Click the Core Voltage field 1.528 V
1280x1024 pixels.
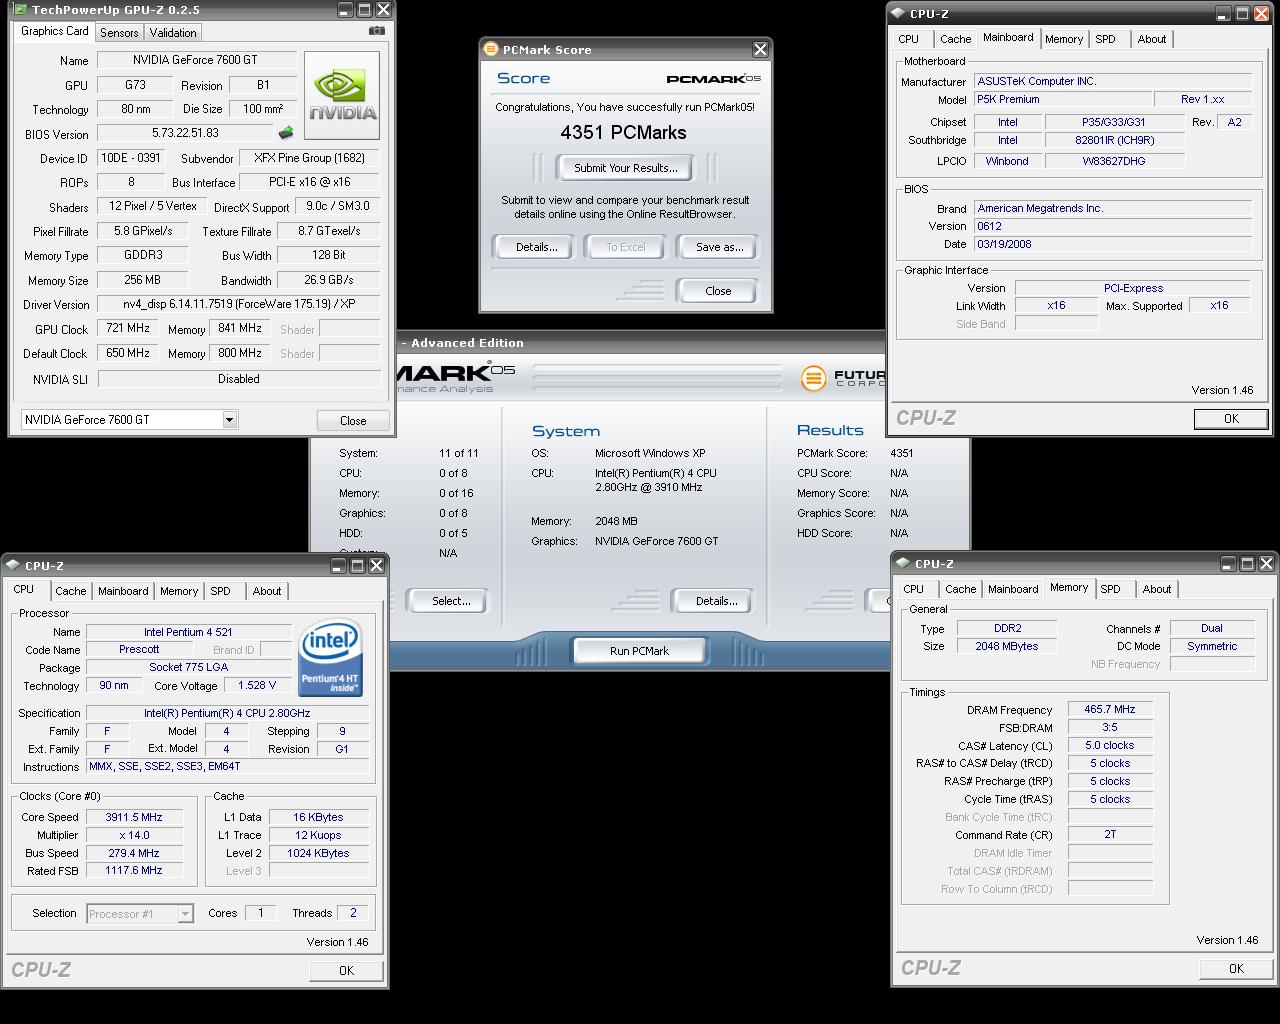[x=257, y=686]
